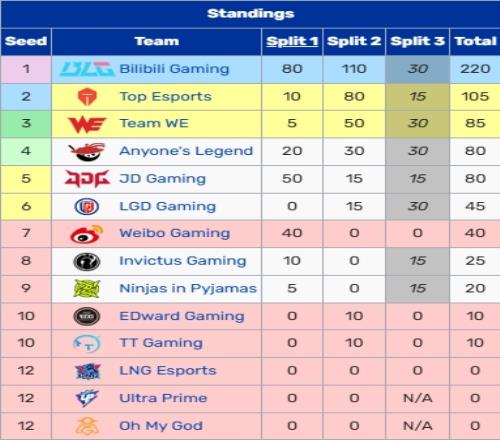The height and width of the screenshot is (440, 500).
Task: Select the Split 3 column header
Action: point(417,41)
